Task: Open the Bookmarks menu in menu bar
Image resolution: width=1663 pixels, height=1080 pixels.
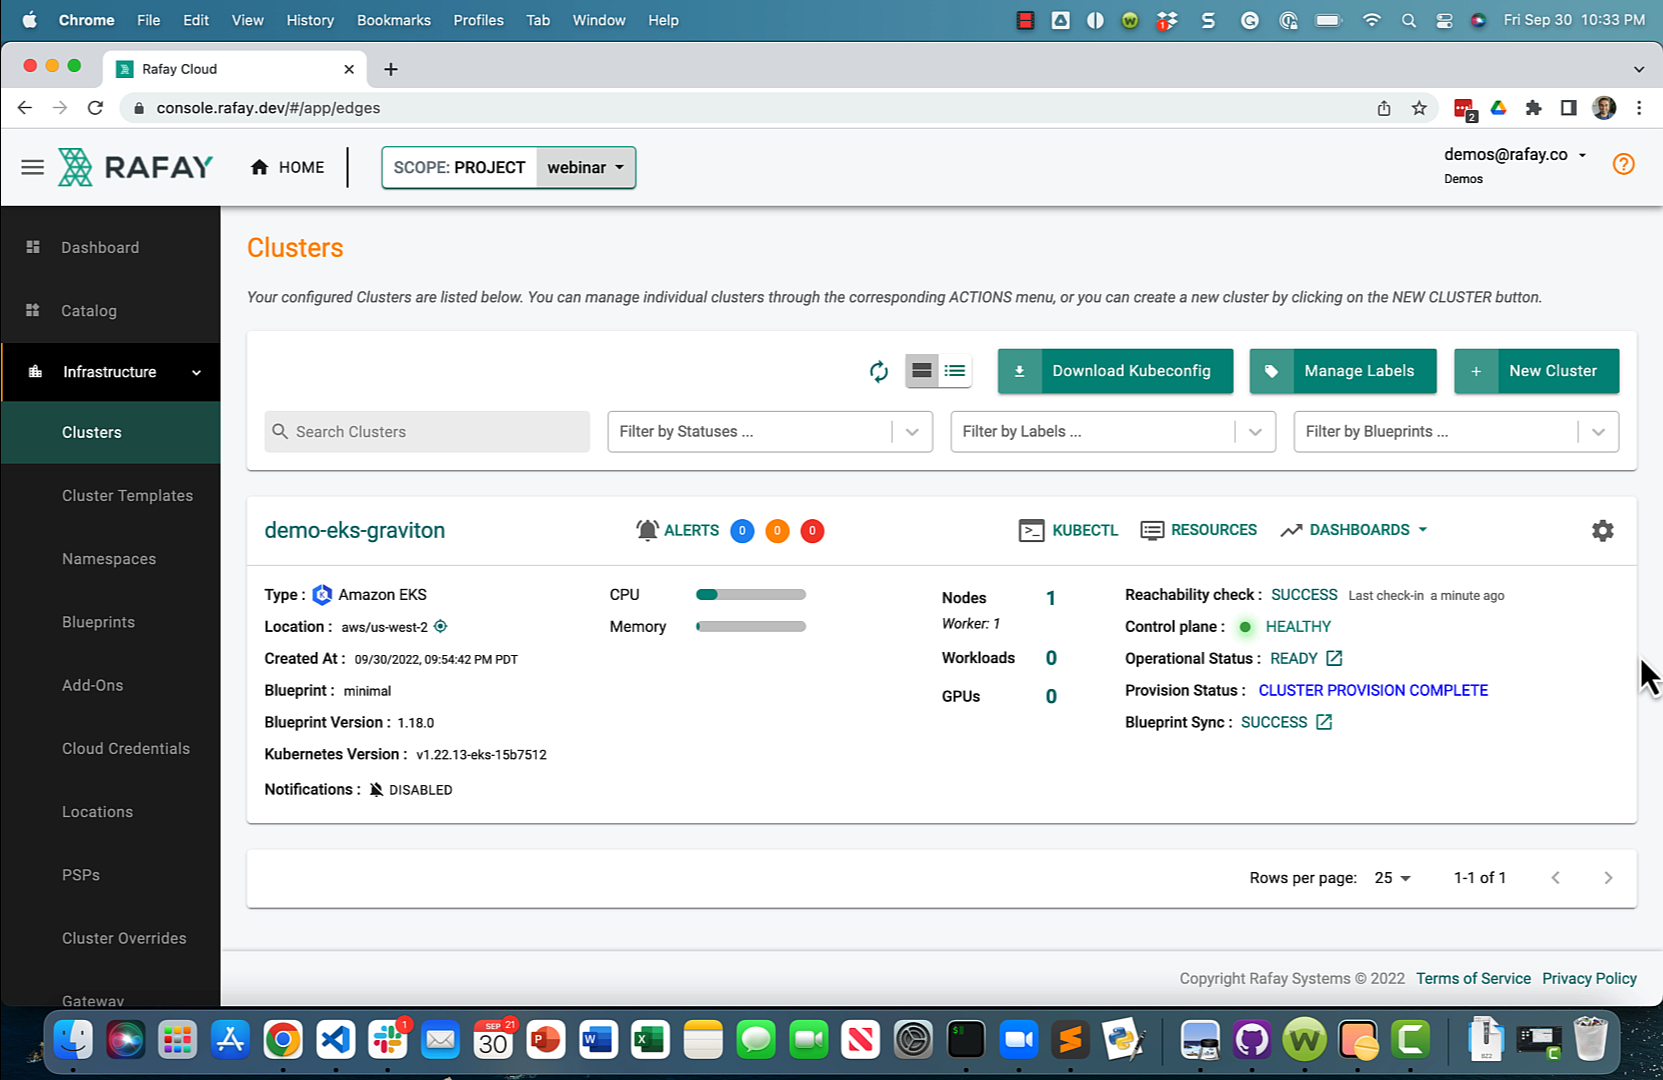Action: click(x=394, y=20)
